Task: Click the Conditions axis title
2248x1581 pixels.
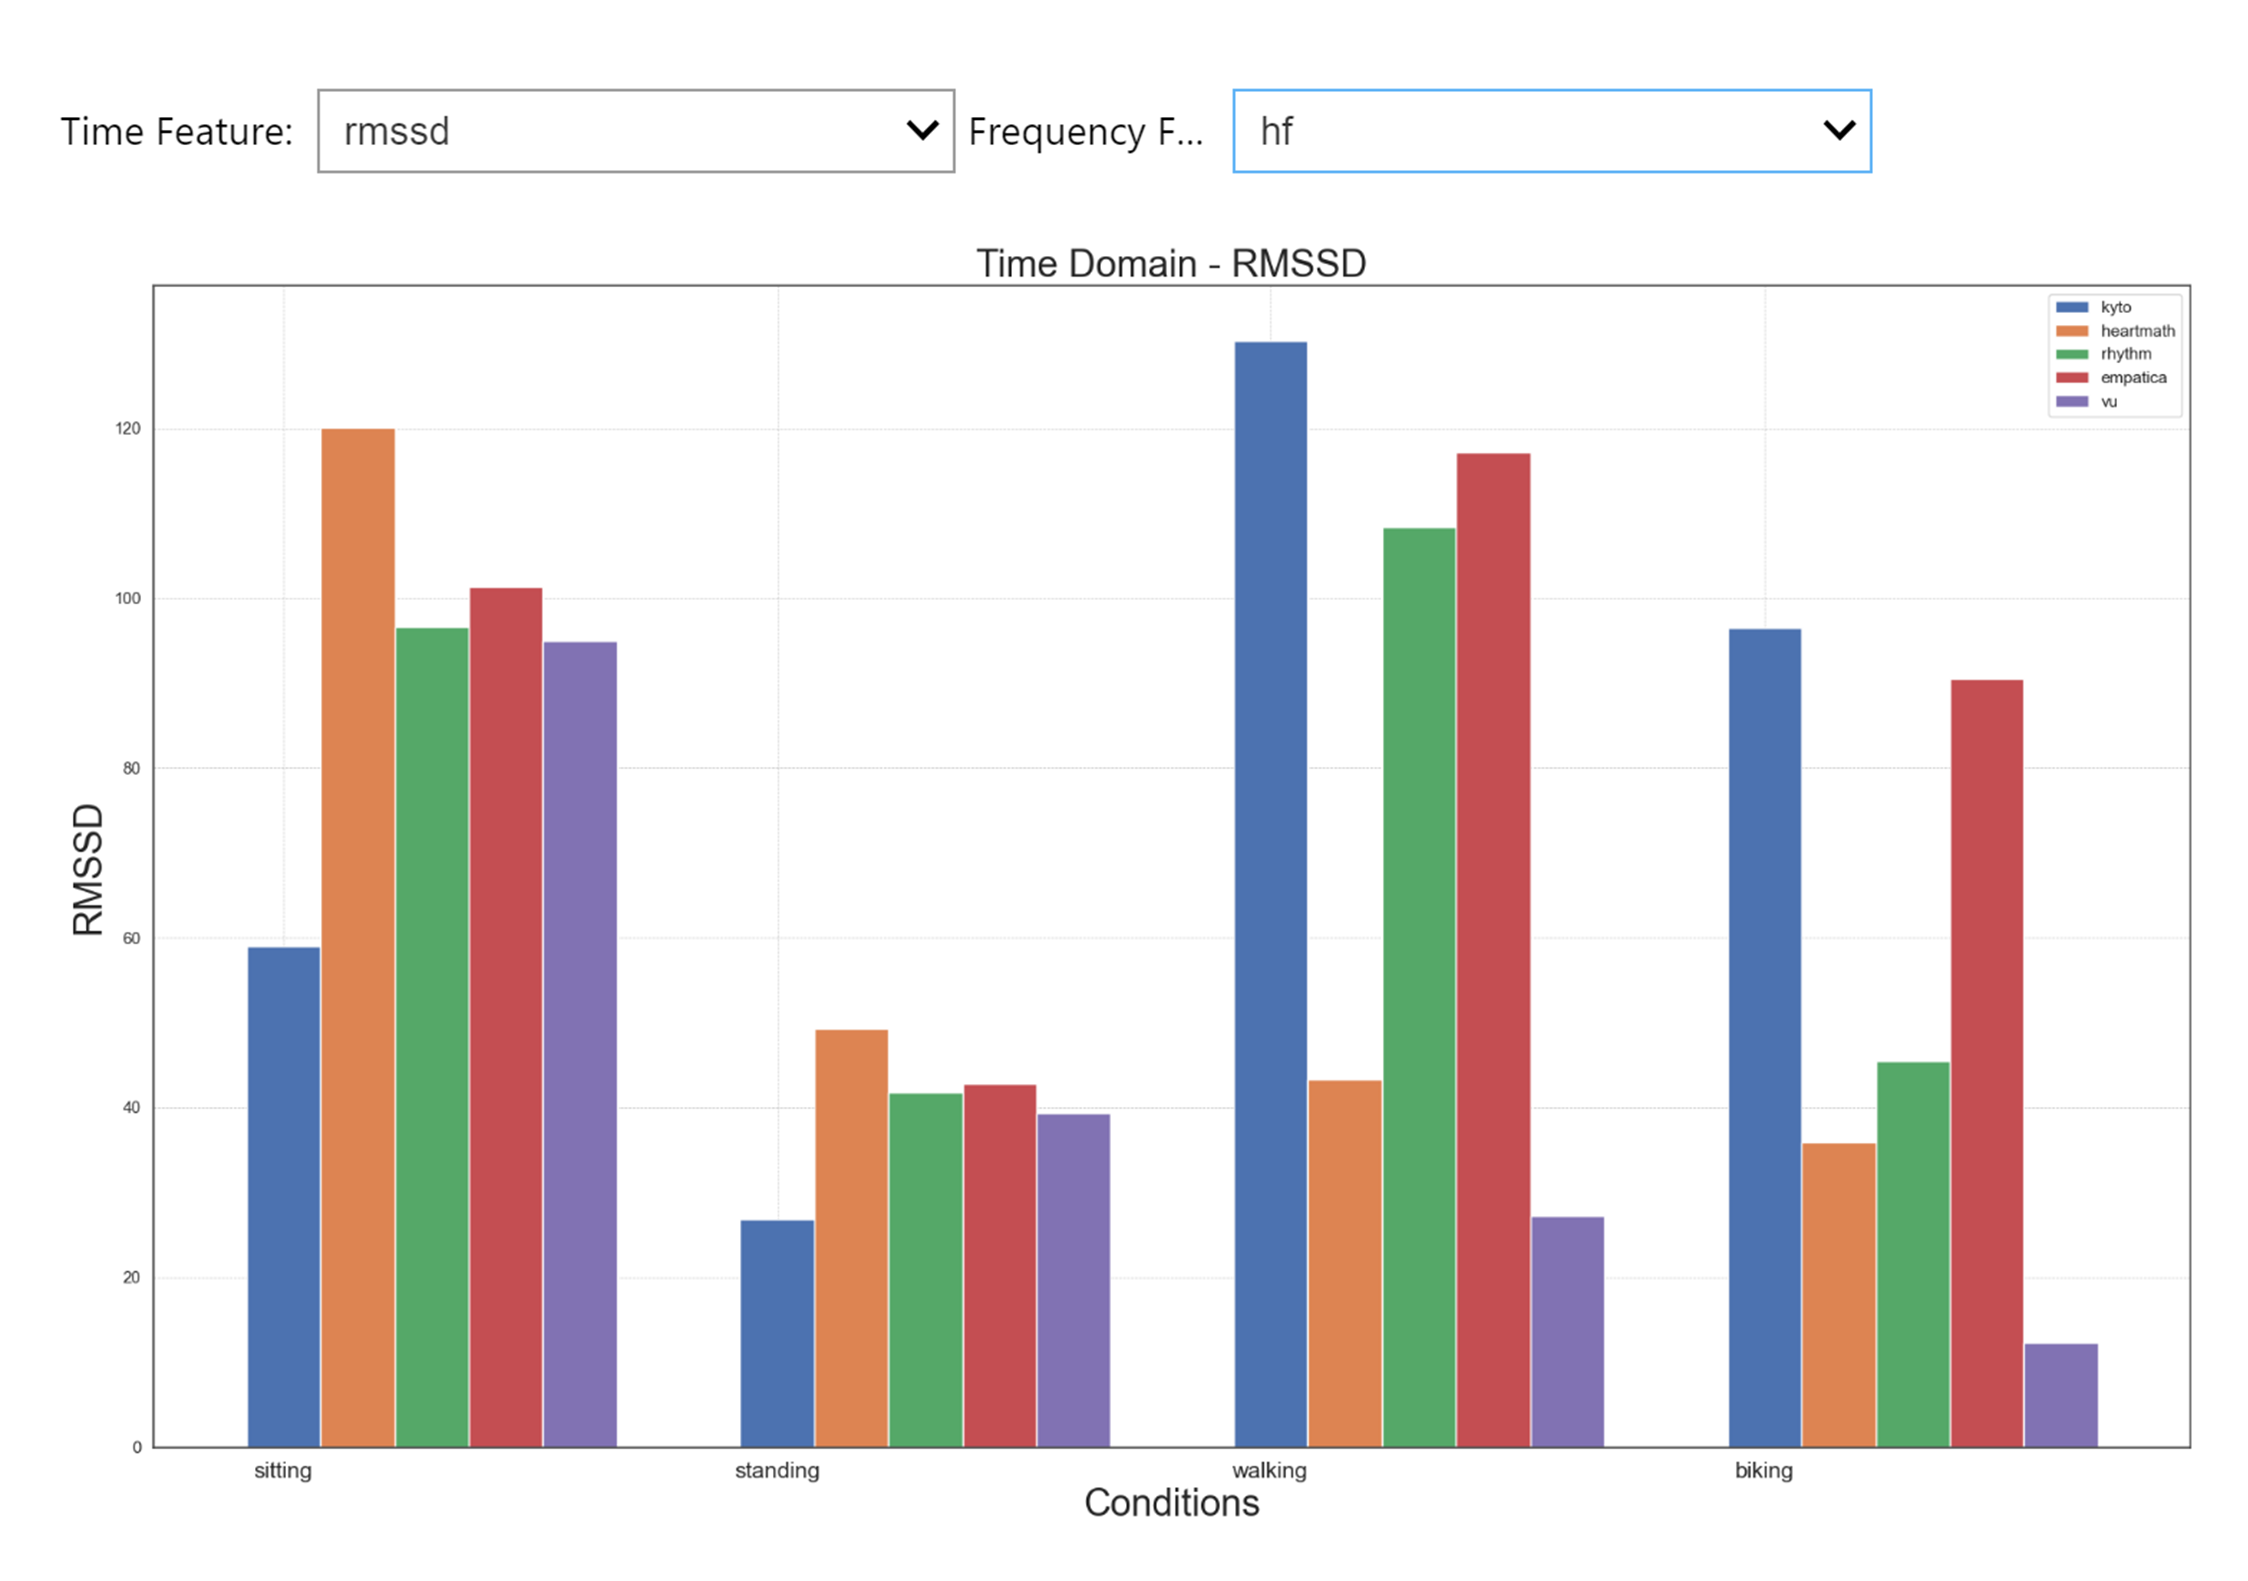Action: (x=1171, y=1503)
